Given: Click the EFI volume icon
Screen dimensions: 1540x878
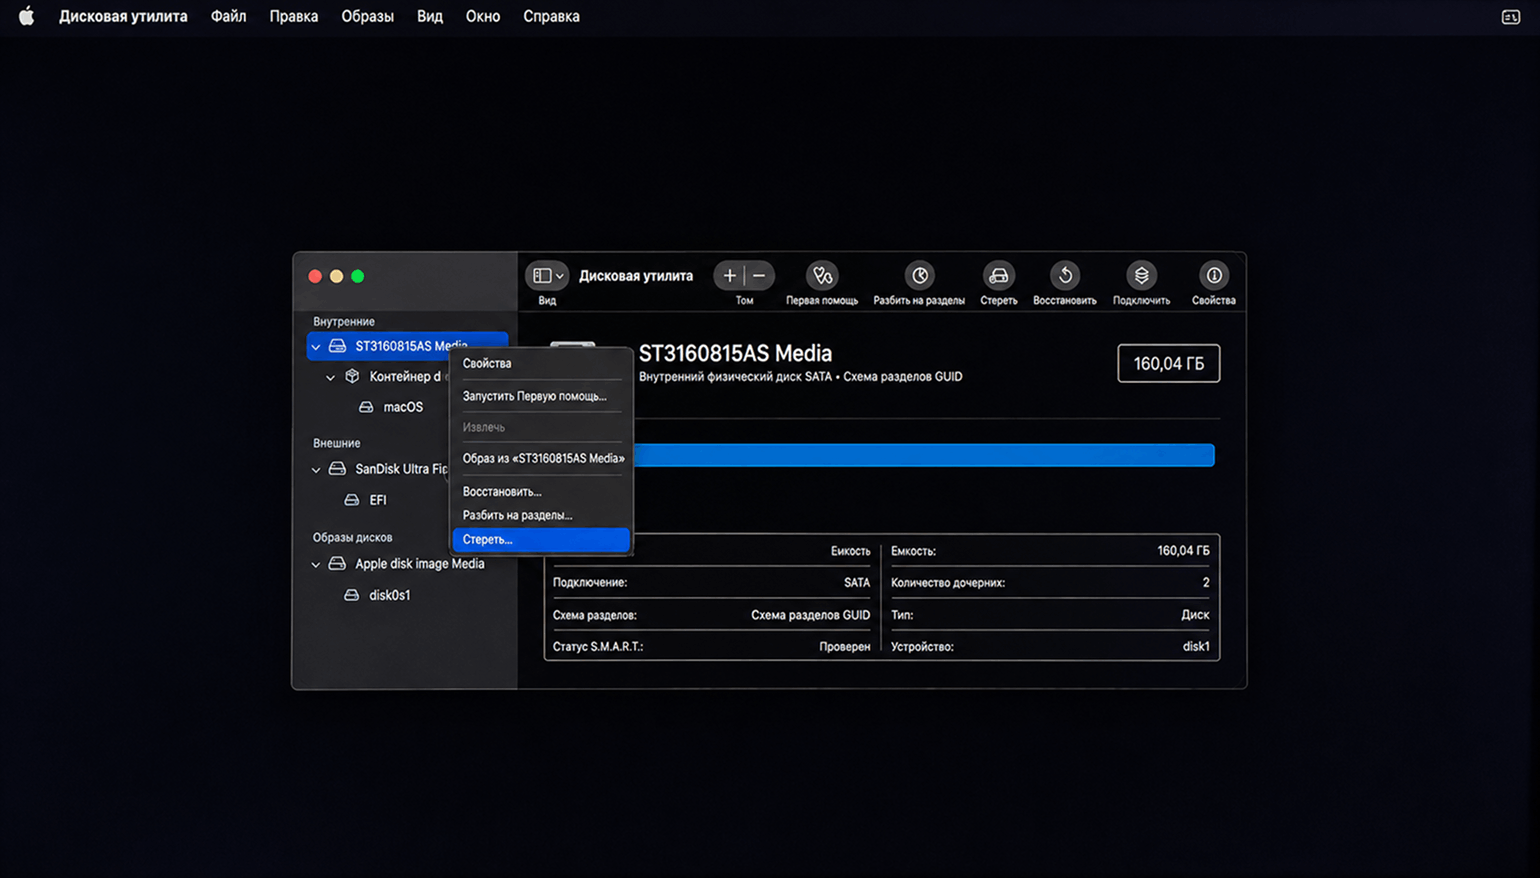Looking at the screenshot, I should (352, 500).
